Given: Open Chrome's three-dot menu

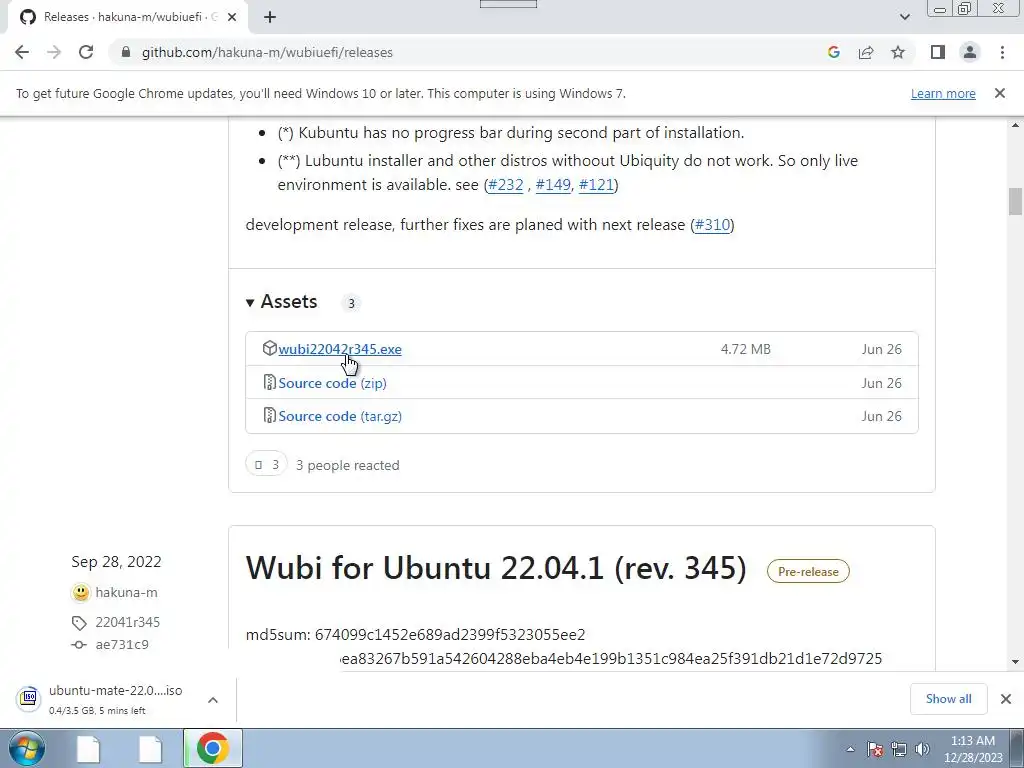Looking at the screenshot, I should click(x=1002, y=52).
